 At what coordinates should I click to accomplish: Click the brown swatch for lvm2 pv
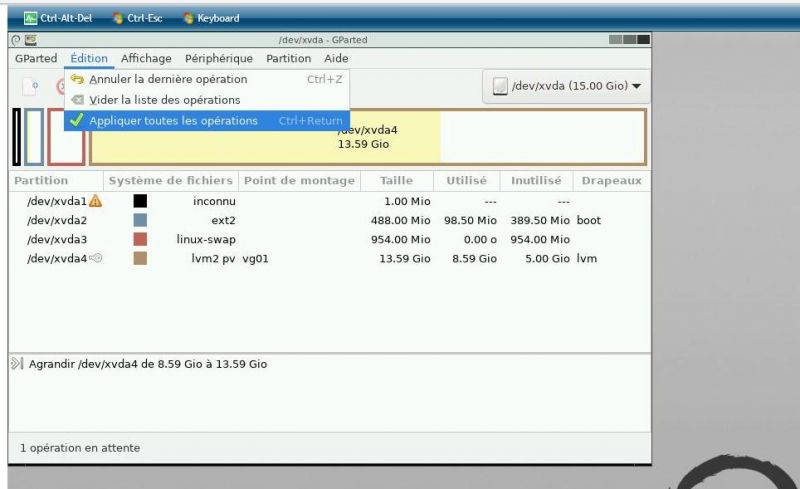point(140,258)
